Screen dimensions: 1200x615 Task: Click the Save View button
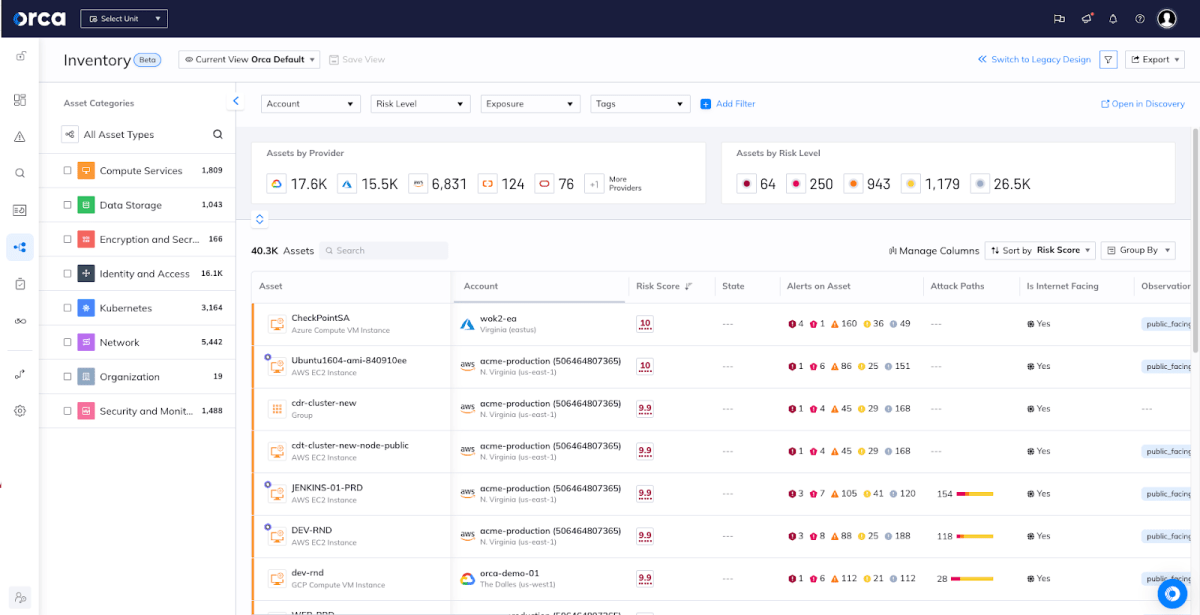click(357, 60)
